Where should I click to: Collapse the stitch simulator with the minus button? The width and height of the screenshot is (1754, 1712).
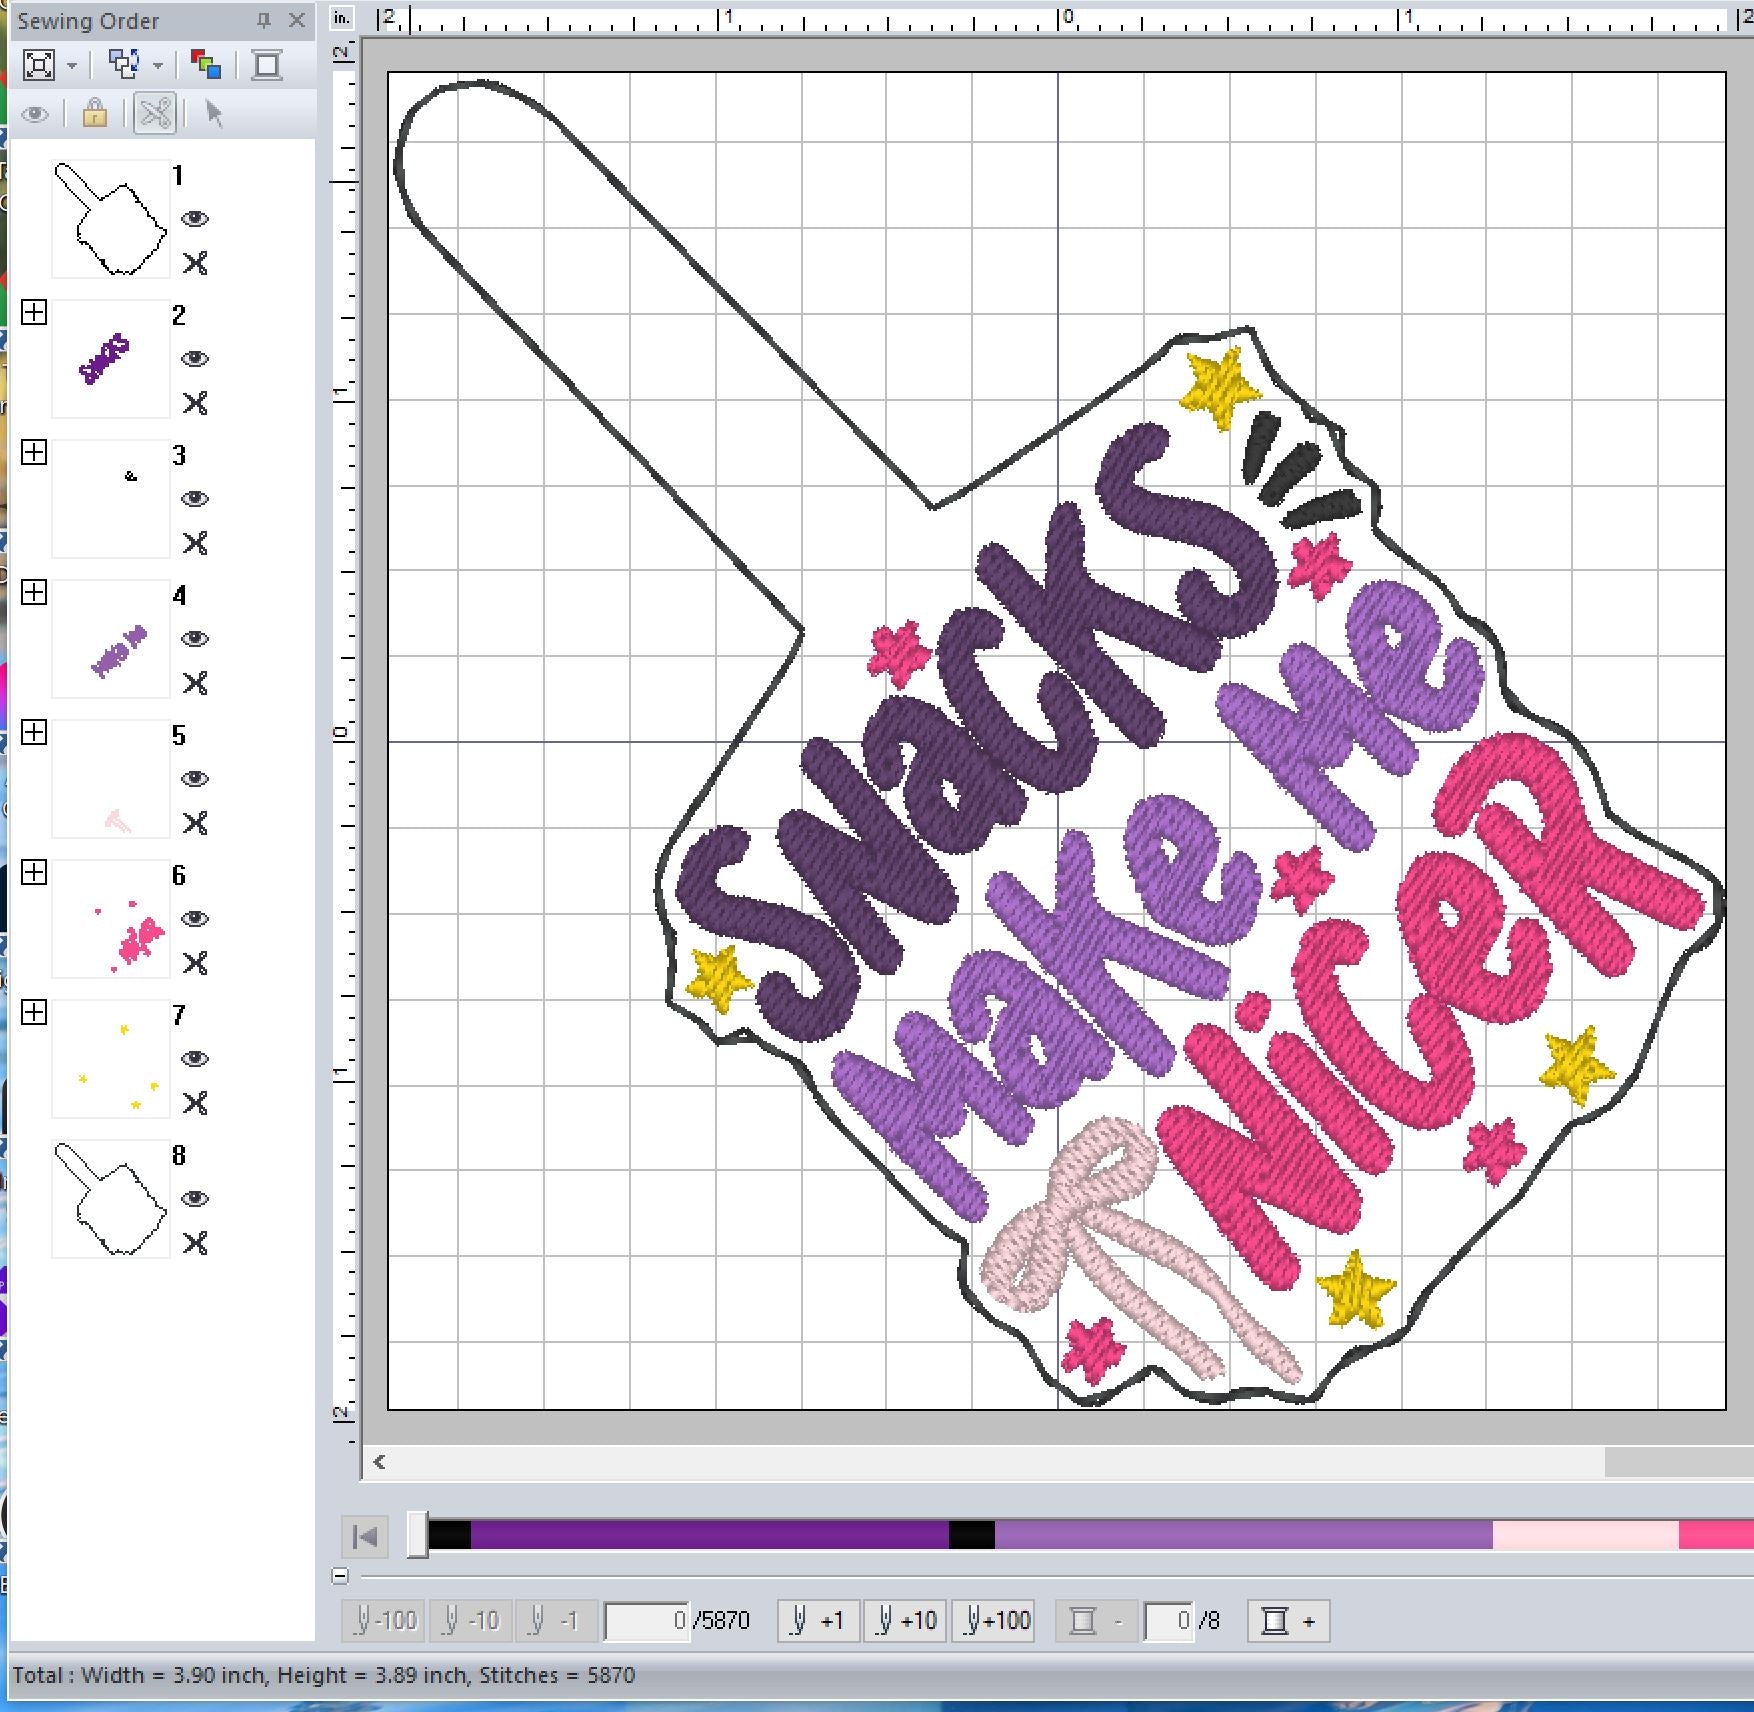click(340, 1576)
